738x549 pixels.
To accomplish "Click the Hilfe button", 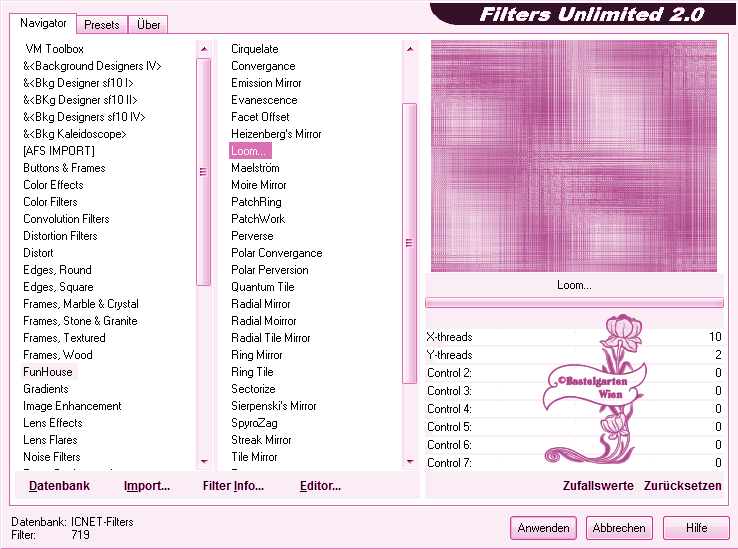I will (696, 528).
